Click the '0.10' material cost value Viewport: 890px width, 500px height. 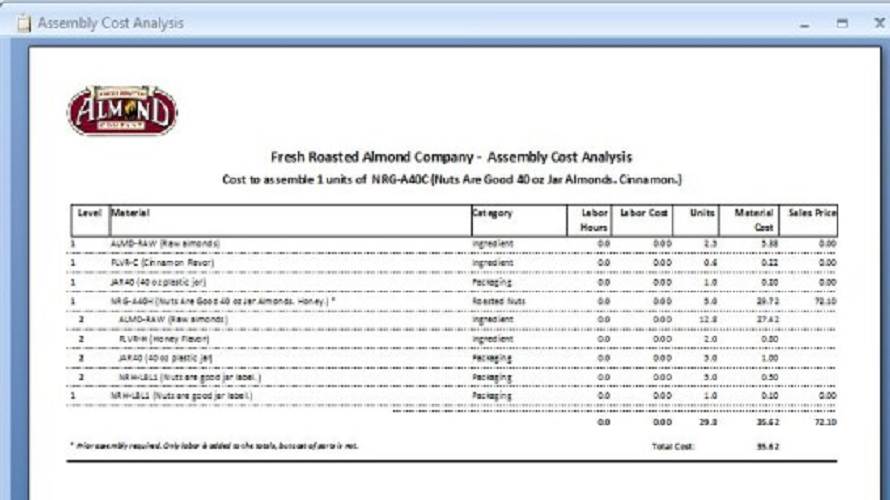pyautogui.click(x=770, y=396)
